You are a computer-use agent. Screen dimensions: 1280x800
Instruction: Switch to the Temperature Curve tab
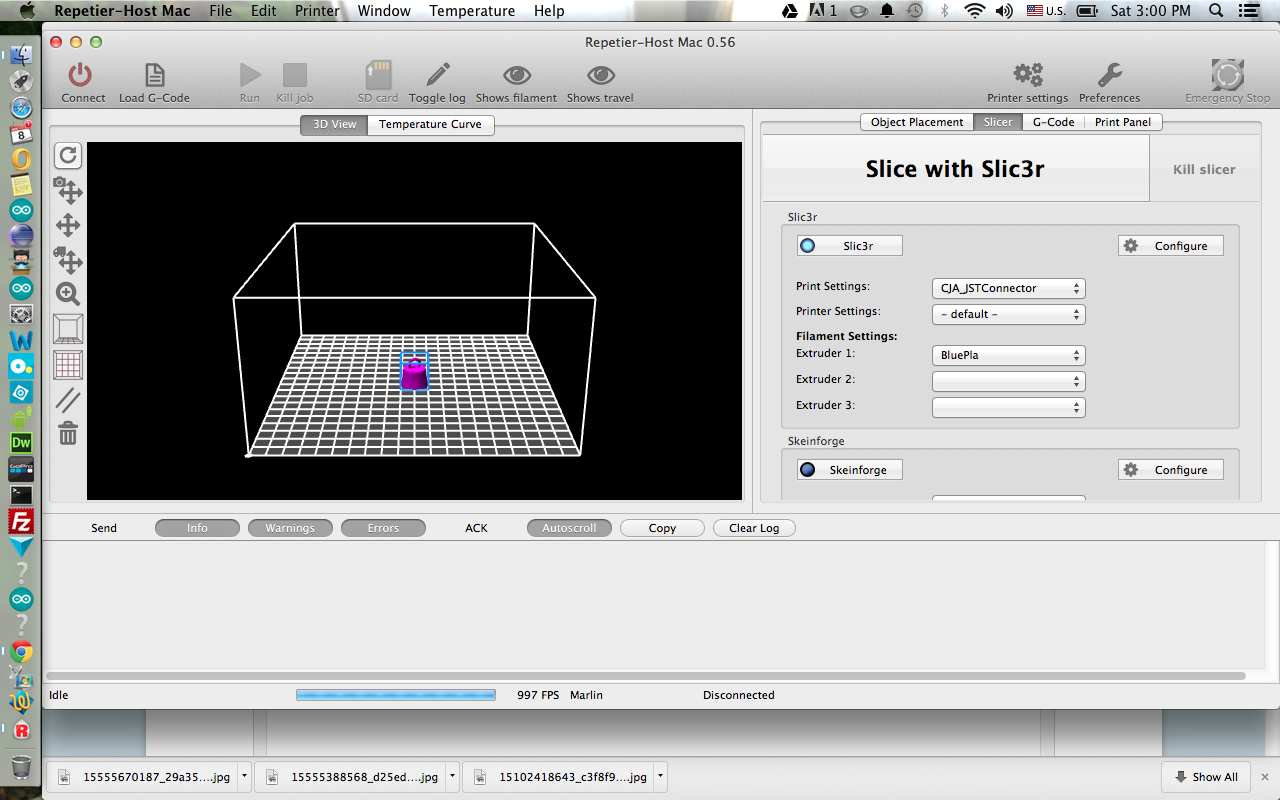tap(430, 124)
